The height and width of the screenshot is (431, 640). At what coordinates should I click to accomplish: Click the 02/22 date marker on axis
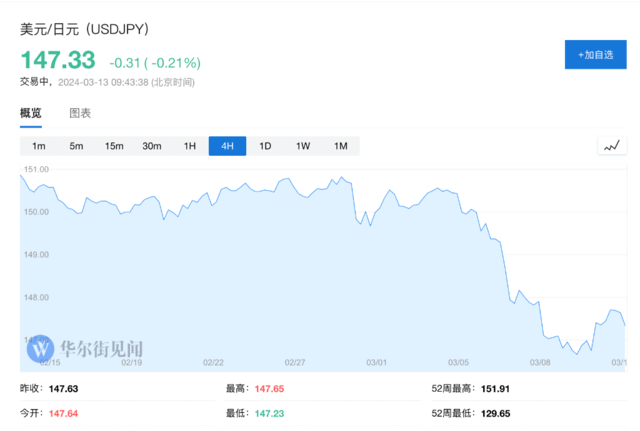(212, 362)
